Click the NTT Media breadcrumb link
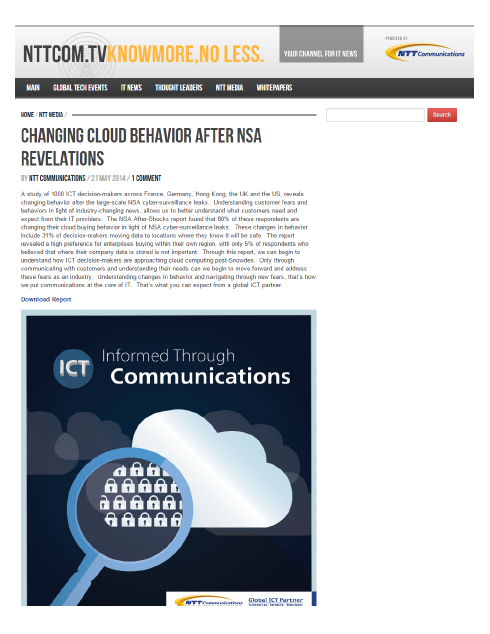The width and height of the screenshot is (490, 634). click(x=51, y=115)
